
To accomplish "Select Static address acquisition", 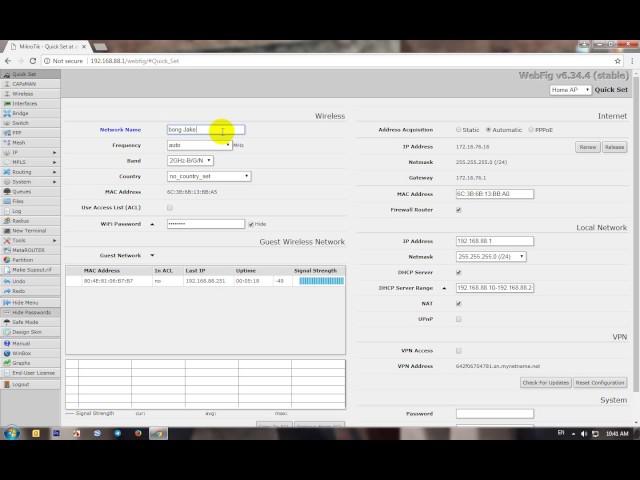I will pyautogui.click(x=458, y=130).
